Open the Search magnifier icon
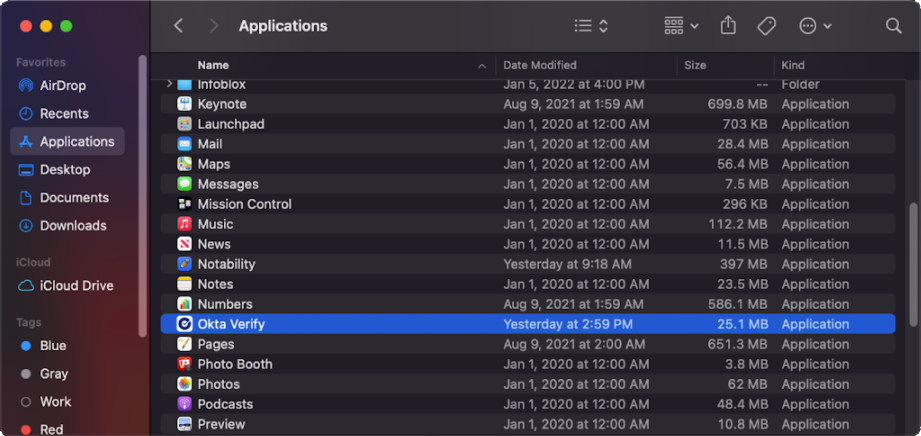Image resolution: width=921 pixels, height=436 pixels. [893, 26]
